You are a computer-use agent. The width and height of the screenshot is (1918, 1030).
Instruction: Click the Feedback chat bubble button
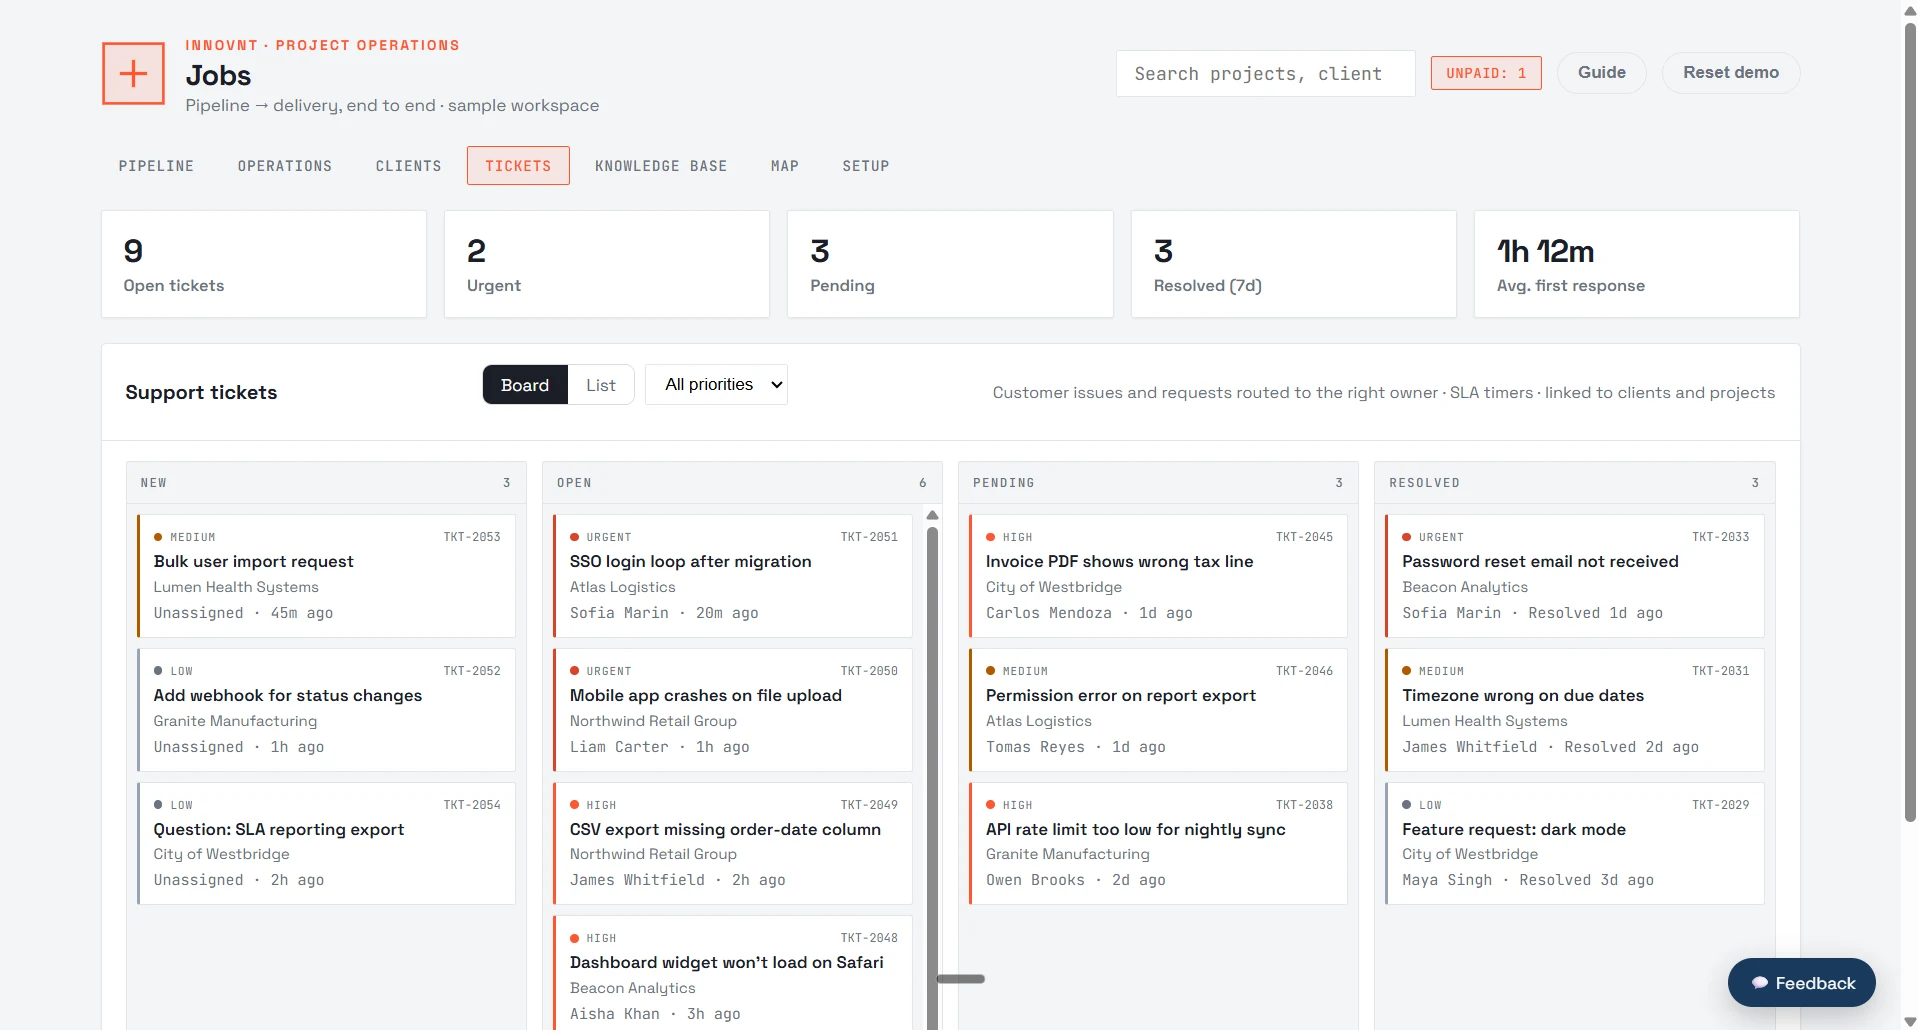[1801, 983]
